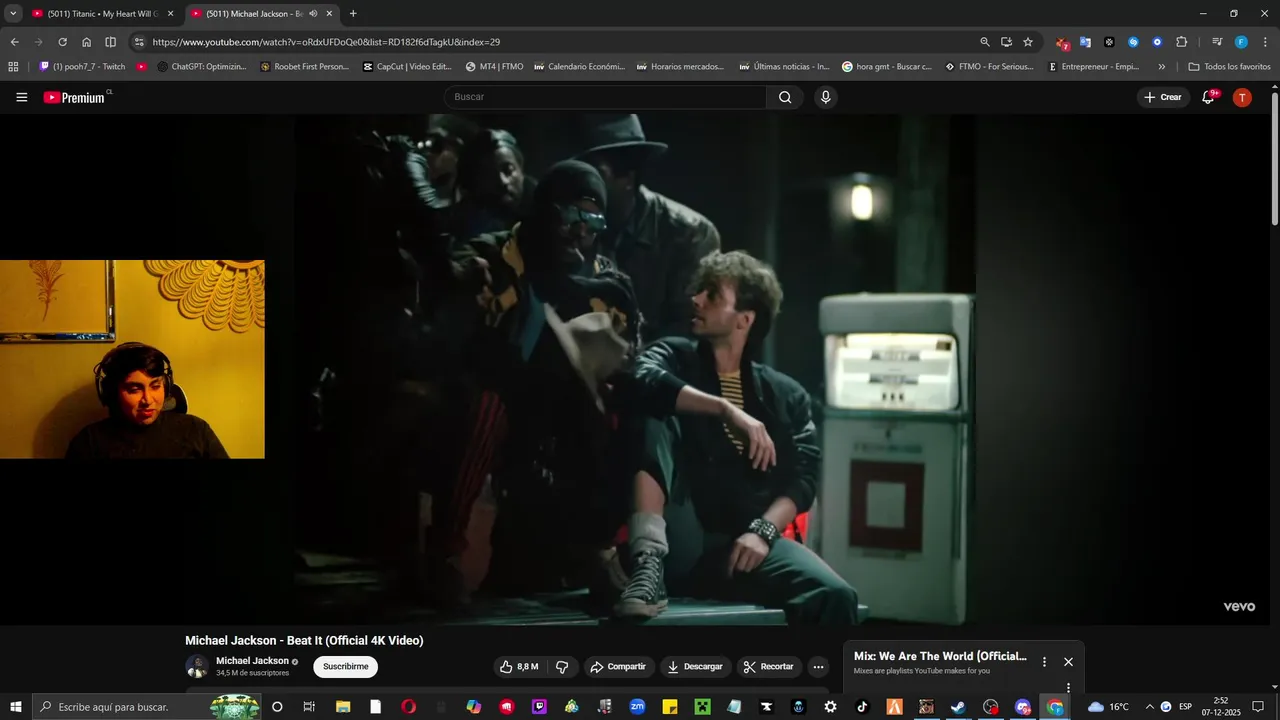The image size is (1280, 720).
Task: Open more actions menu under the video
Action: pyautogui.click(x=818, y=667)
